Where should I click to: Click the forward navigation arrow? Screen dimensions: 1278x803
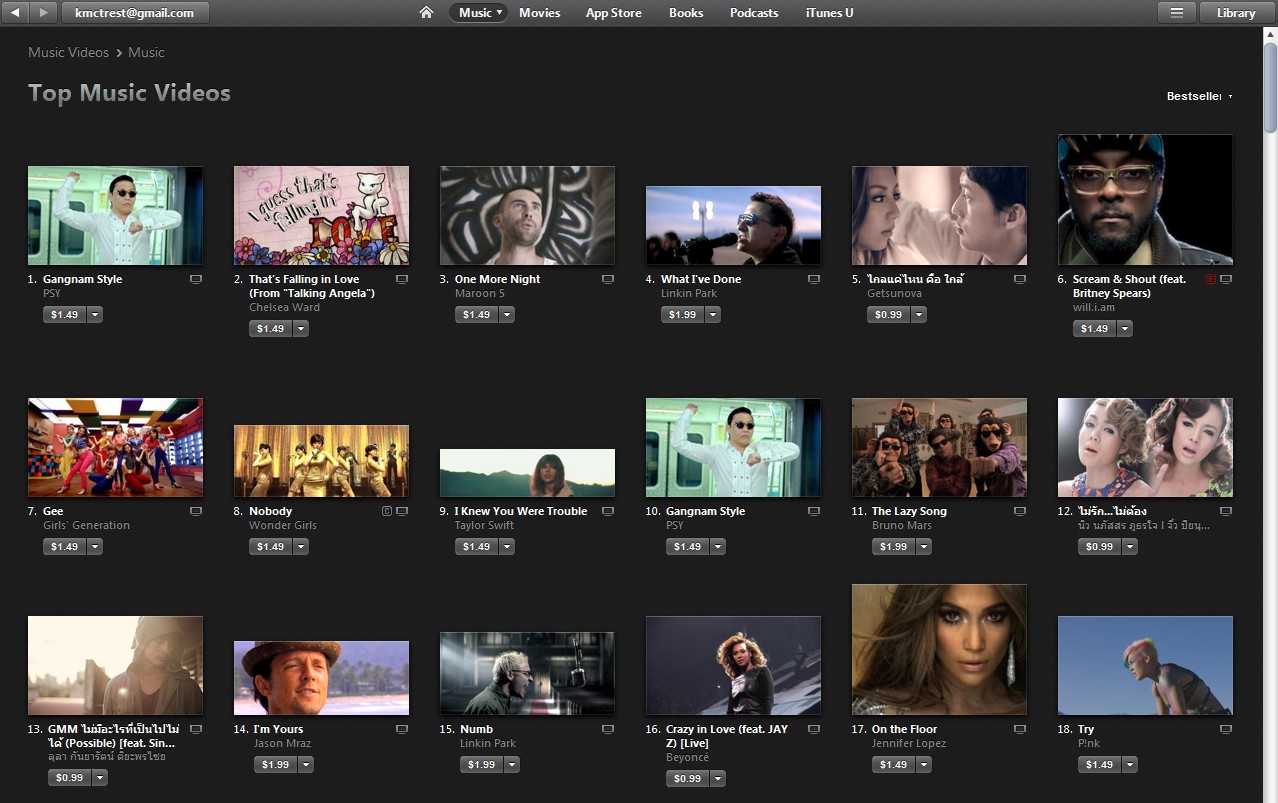coord(43,13)
